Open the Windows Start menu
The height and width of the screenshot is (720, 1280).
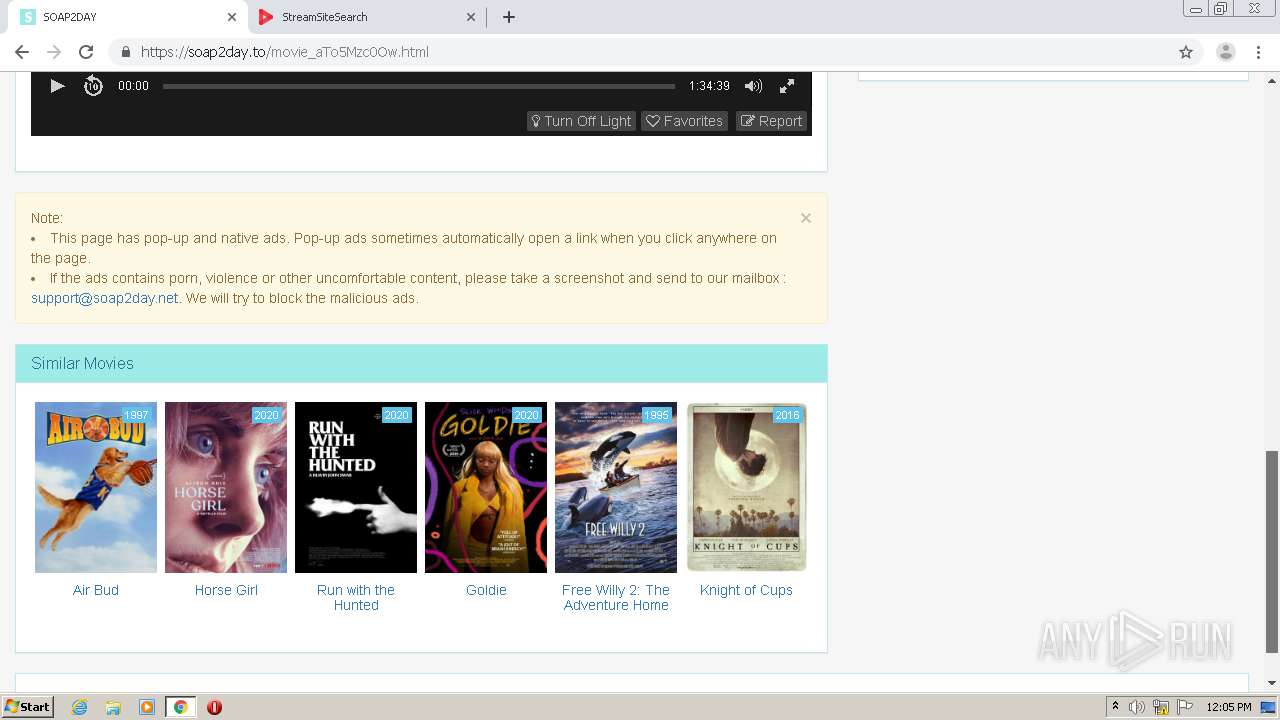pyautogui.click(x=27, y=707)
